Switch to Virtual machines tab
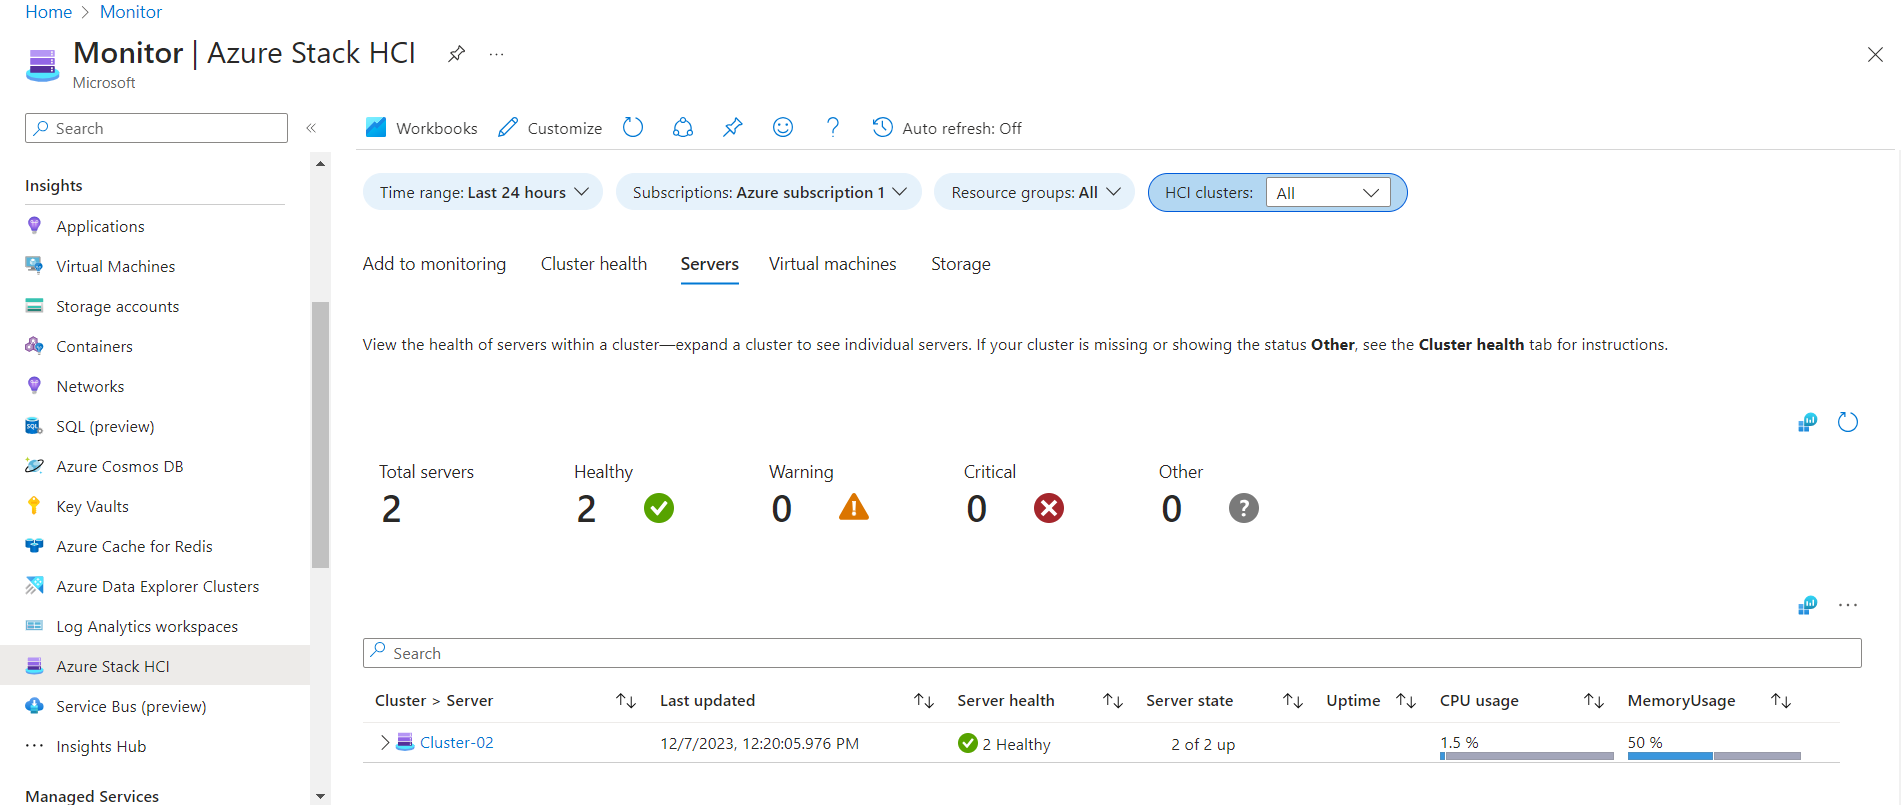1901x805 pixels. click(833, 264)
